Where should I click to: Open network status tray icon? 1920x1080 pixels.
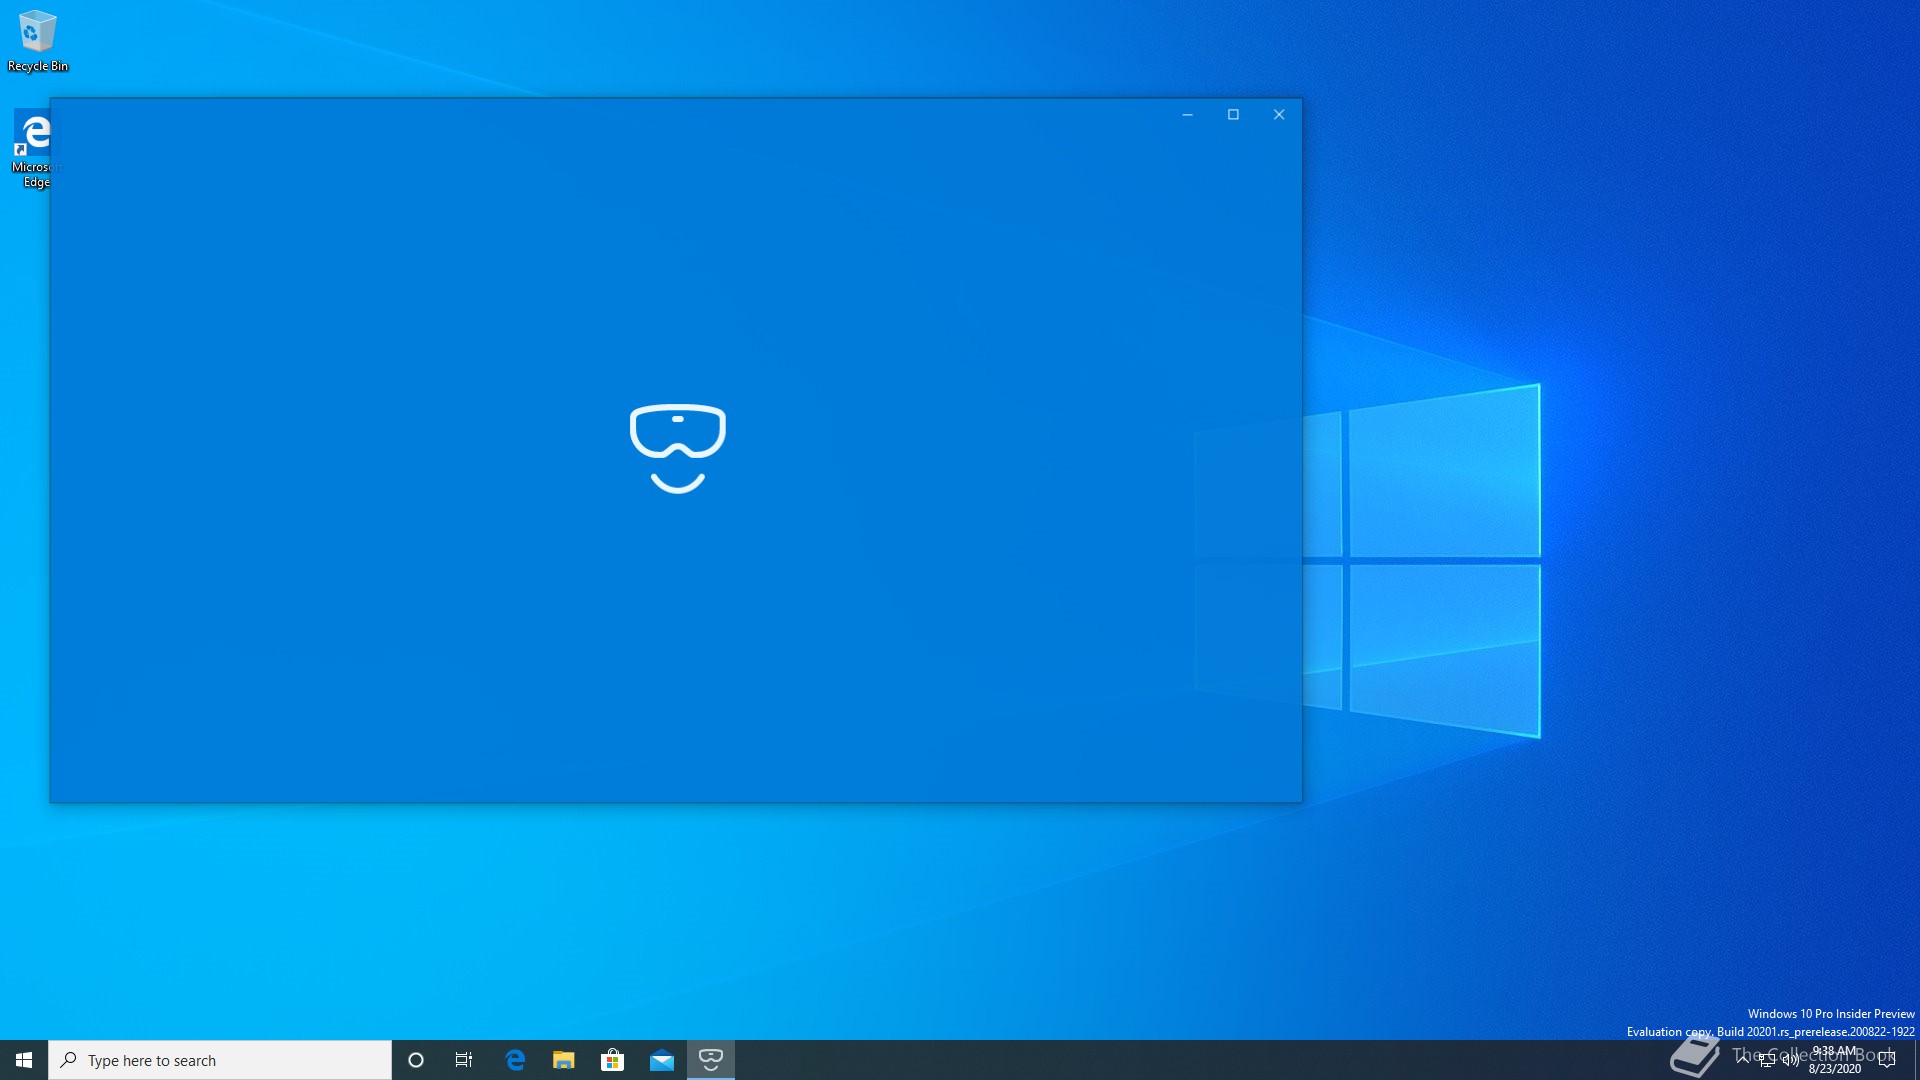point(1767,1060)
